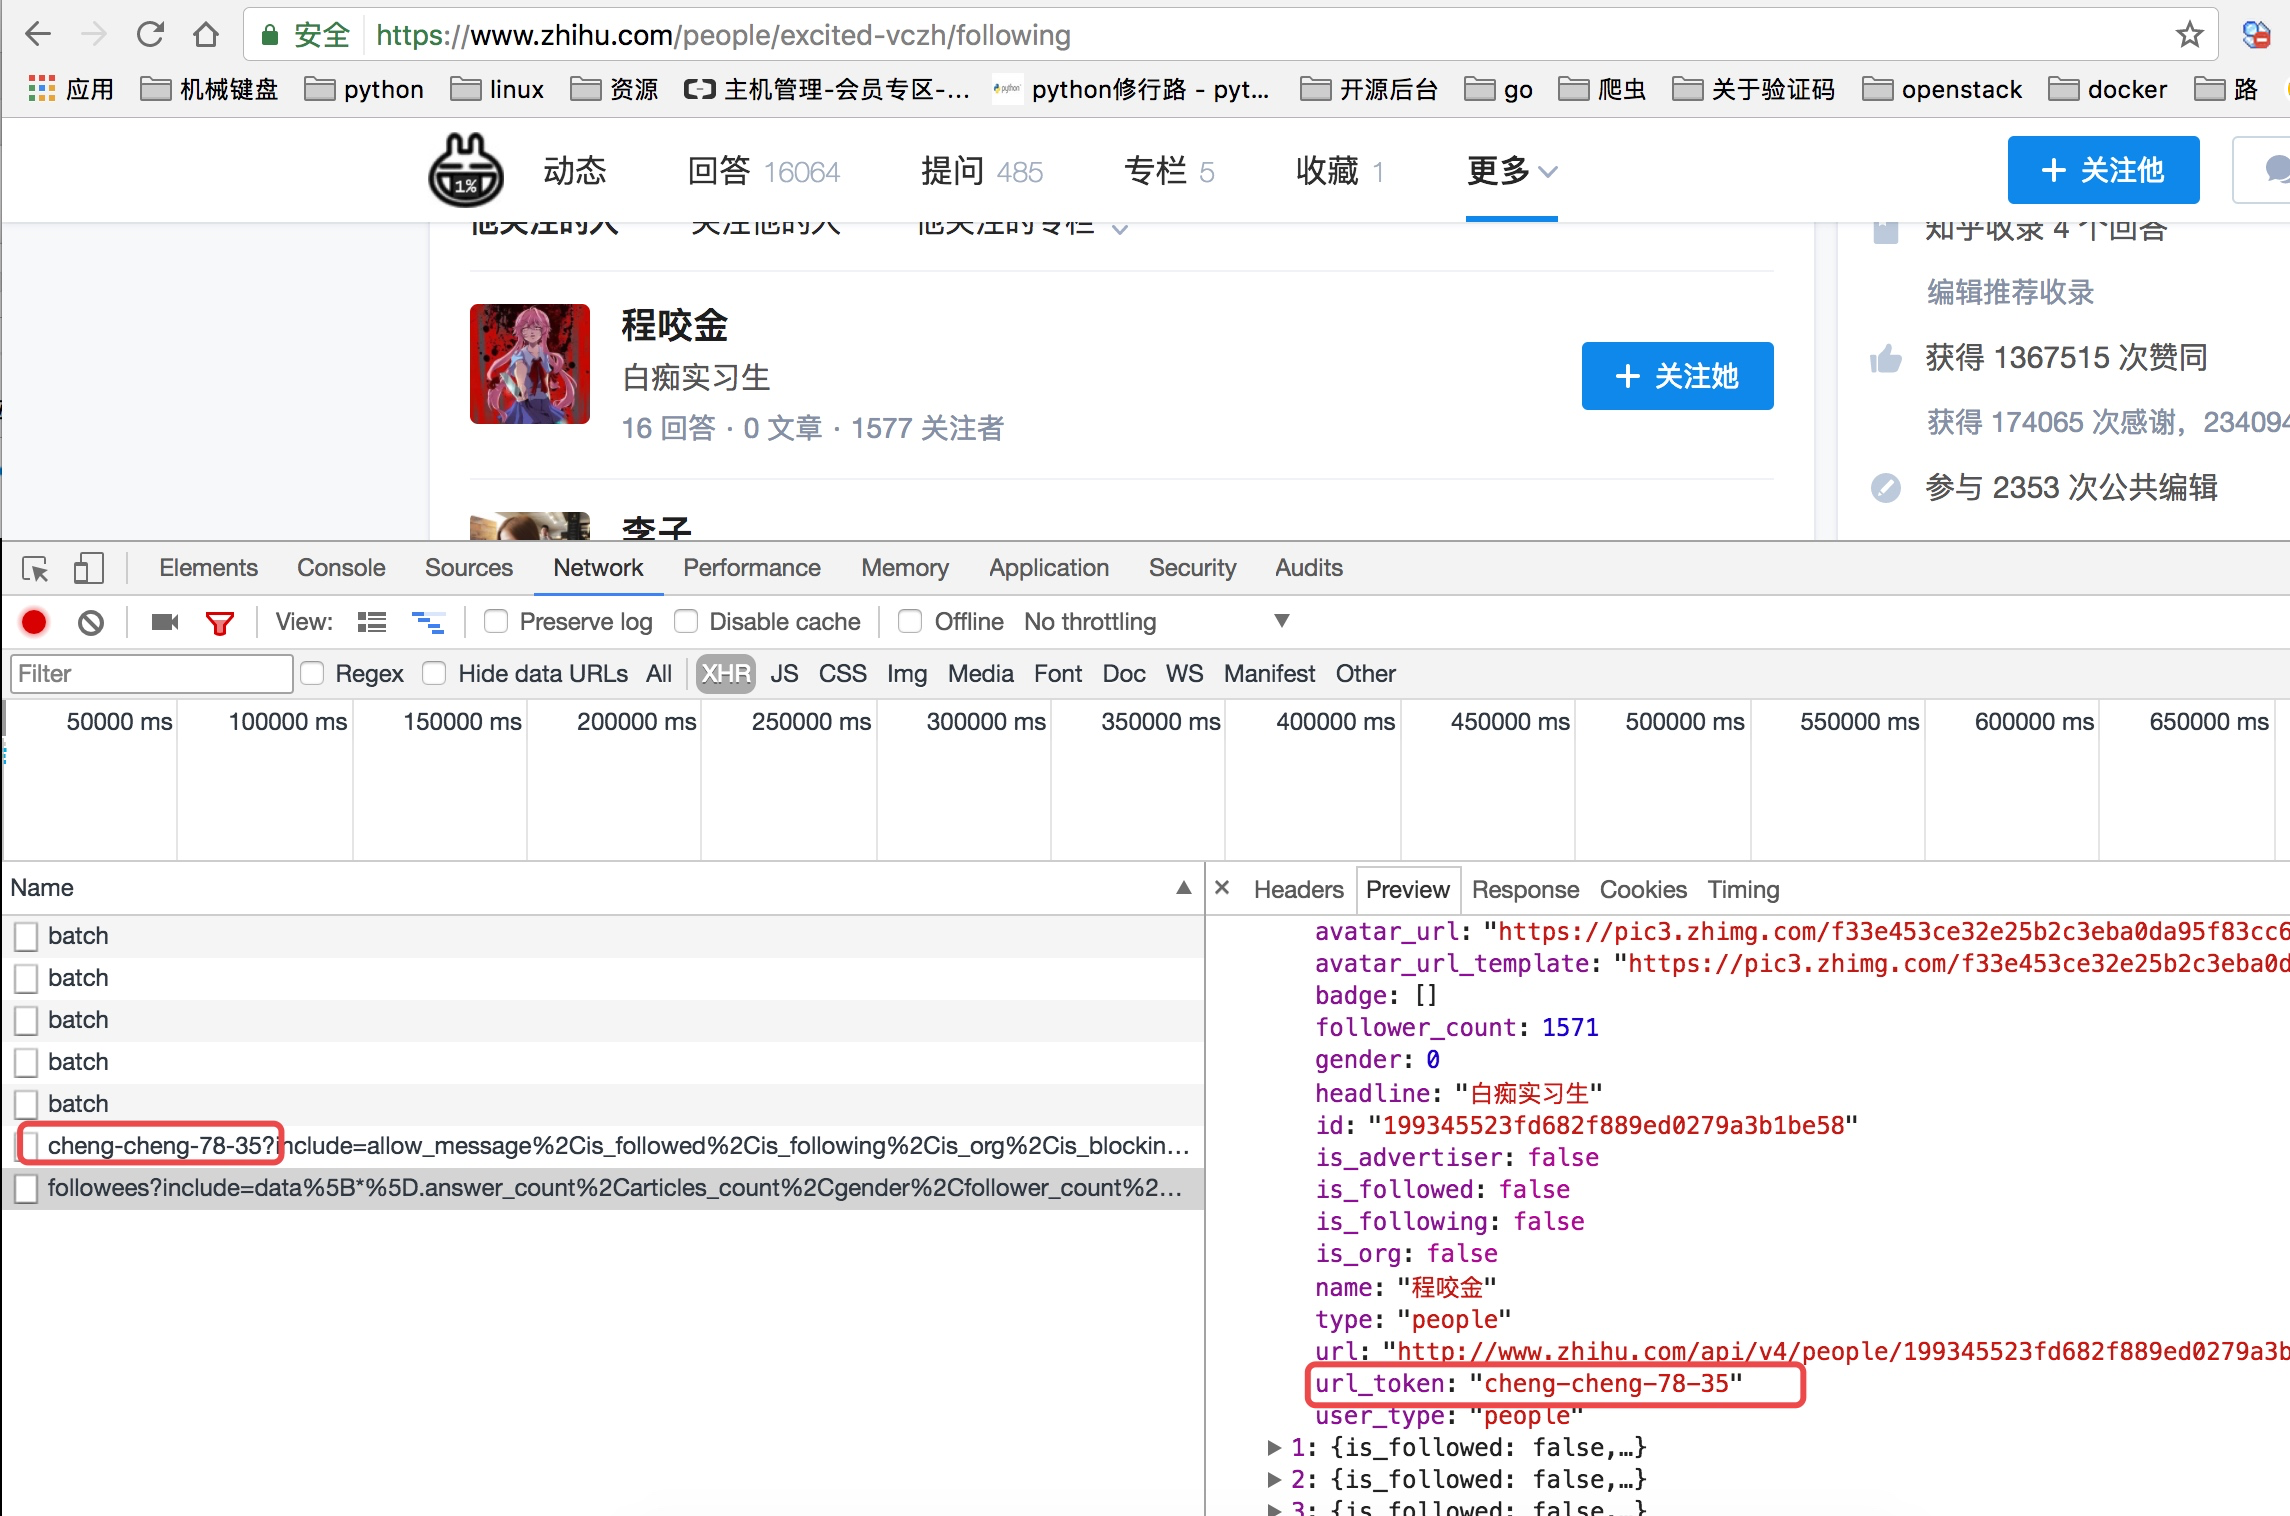Image resolution: width=2290 pixels, height=1516 pixels.
Task: Click the 1577 关注者 stat text
Action: click(x=927, y=428)
